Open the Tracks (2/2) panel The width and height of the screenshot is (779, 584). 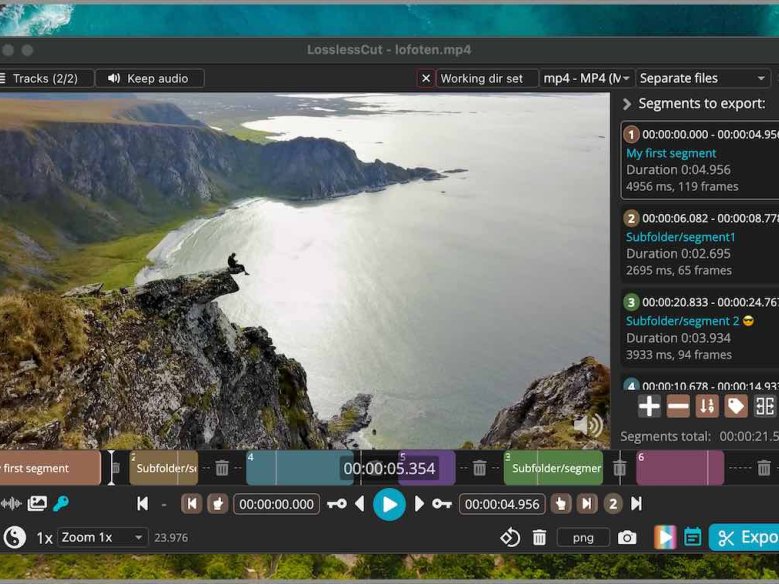click(44, 78)
